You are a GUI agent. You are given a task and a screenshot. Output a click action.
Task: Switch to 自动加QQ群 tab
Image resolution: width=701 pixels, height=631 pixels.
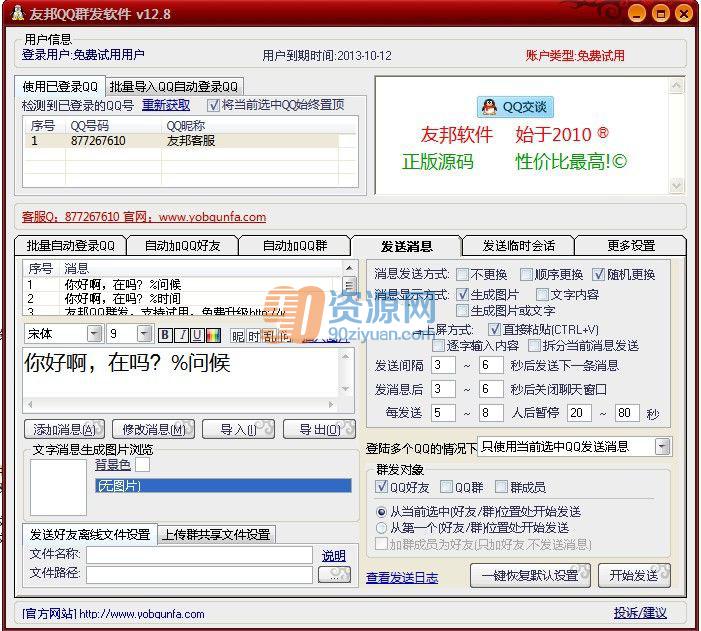coord(295,246)
